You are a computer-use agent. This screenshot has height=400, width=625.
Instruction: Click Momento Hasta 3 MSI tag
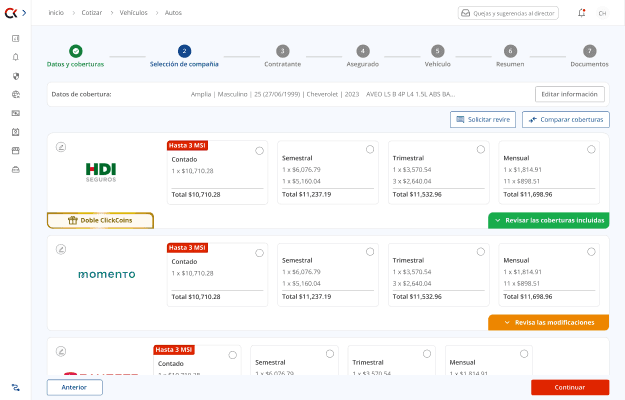(187, 248)
